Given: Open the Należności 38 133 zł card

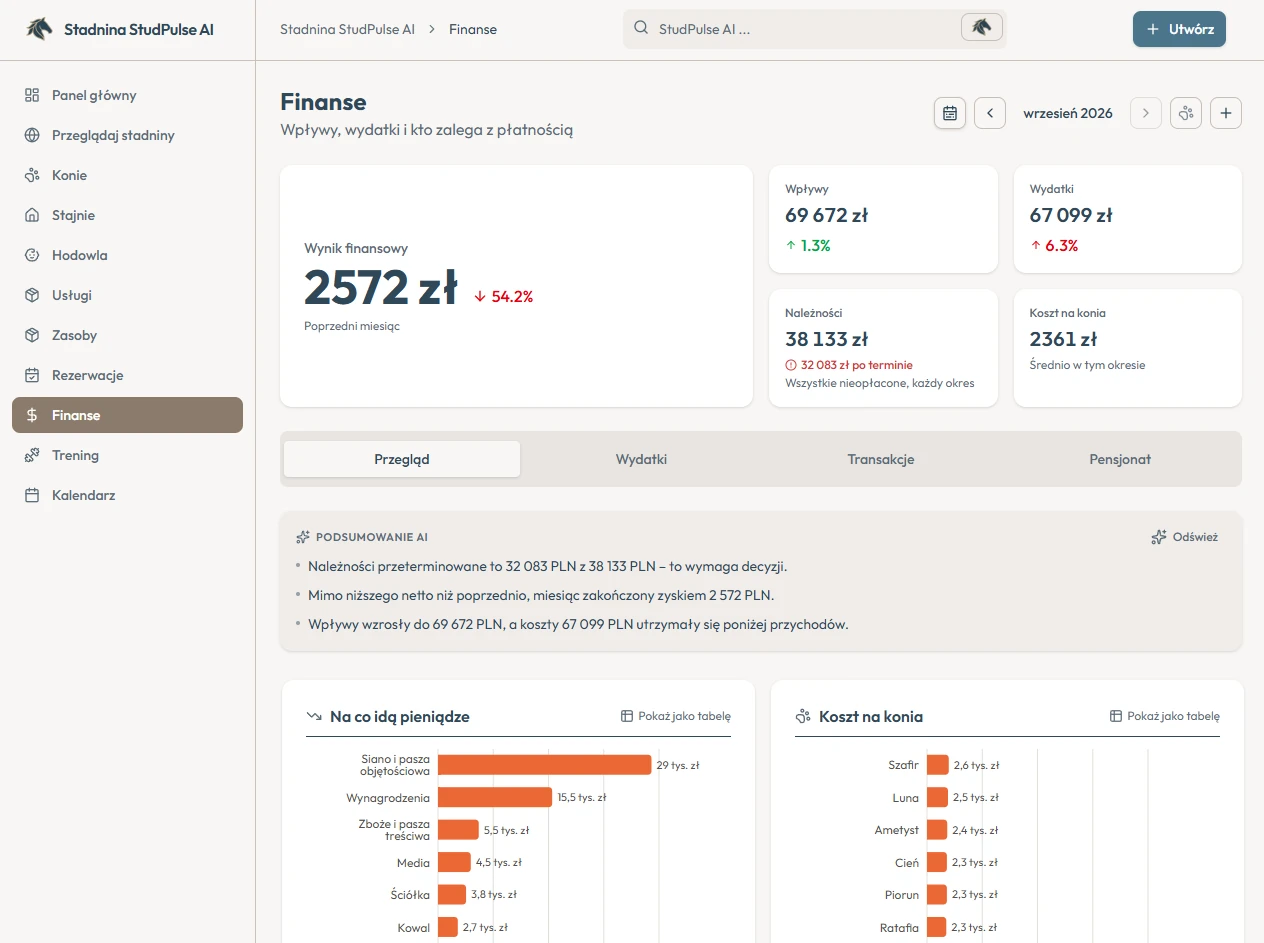Looking at the screenshot, I should pyautogui.click(x=883, y=348).
